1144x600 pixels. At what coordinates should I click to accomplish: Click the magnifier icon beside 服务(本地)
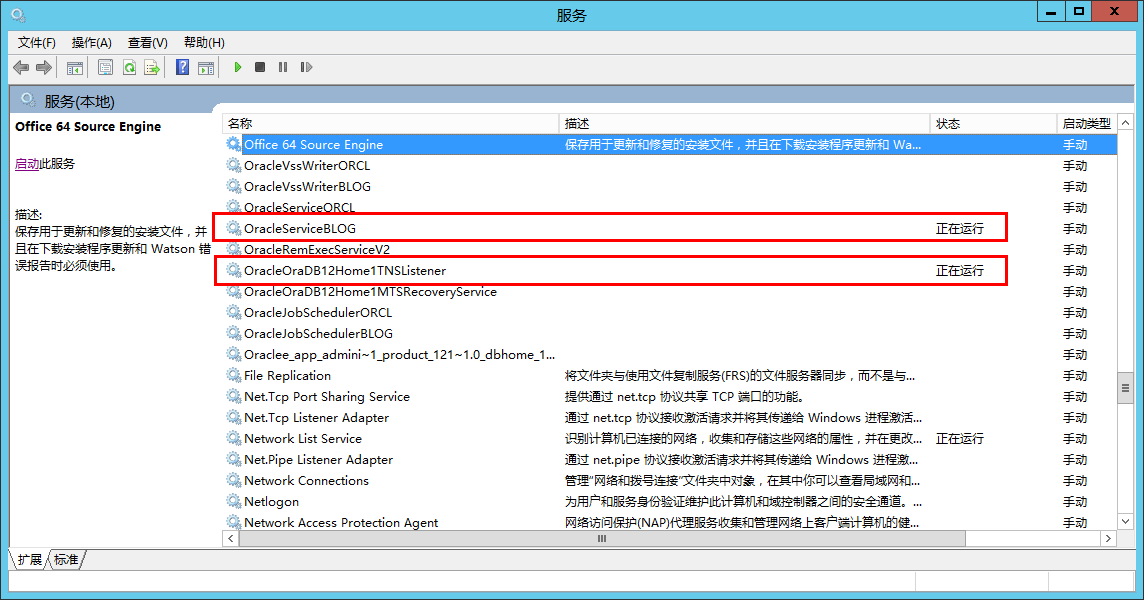coord(28,100)
